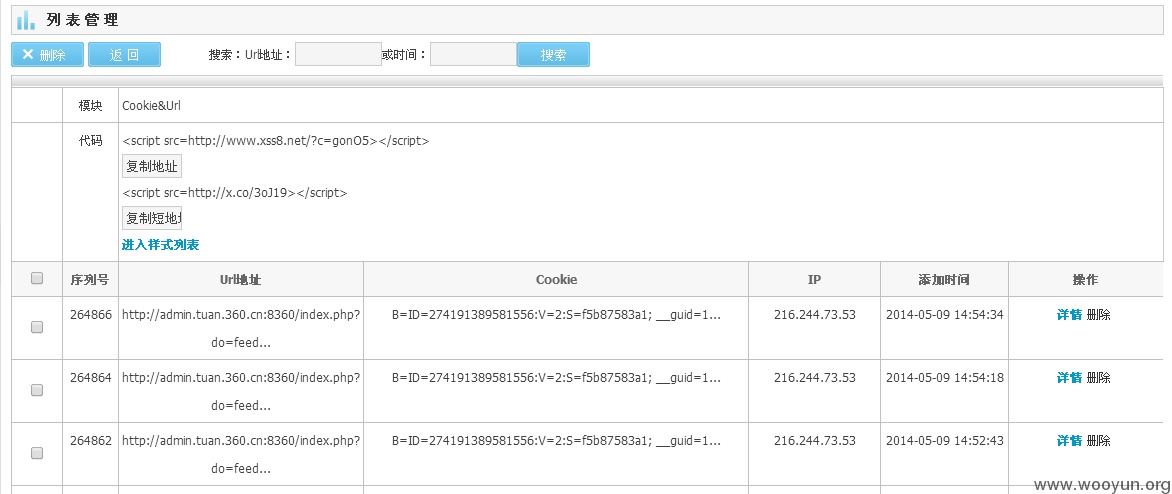This screenshot has width=1172, height=494.
Task: Click the 搜索 button
Action: (553, 55)
